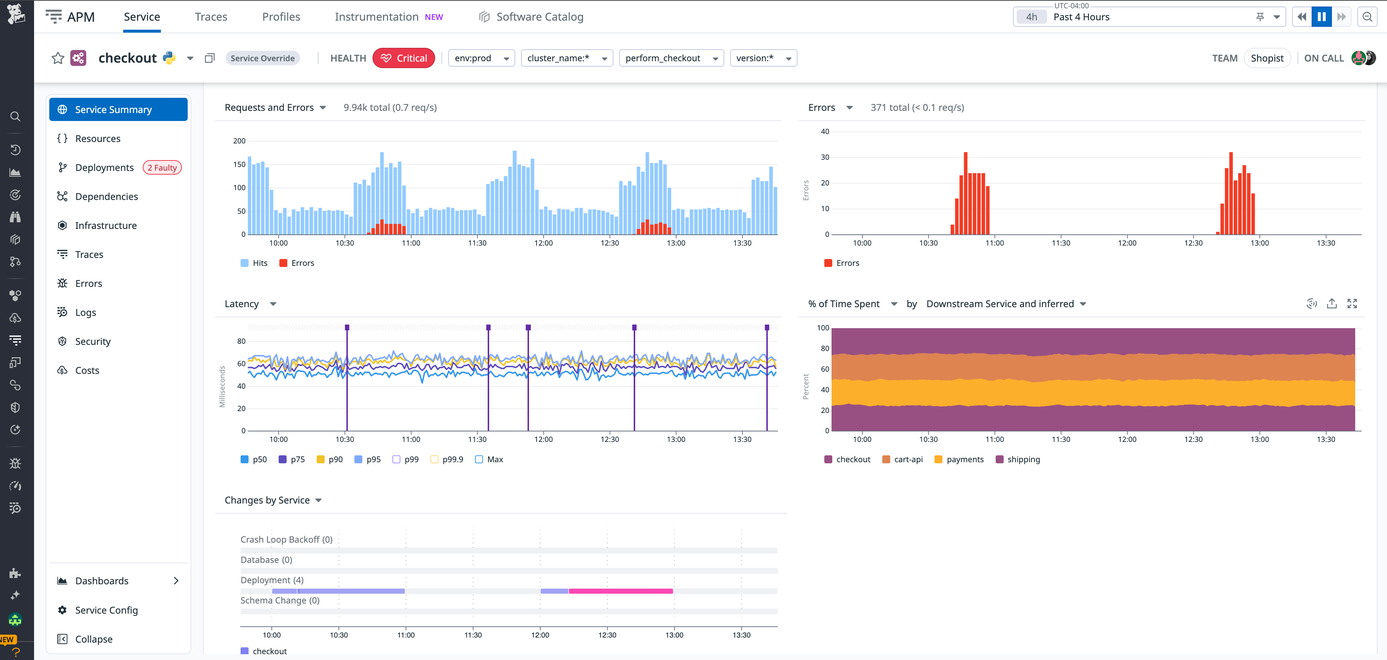Click payments color swatch in legend

point(938,460)
